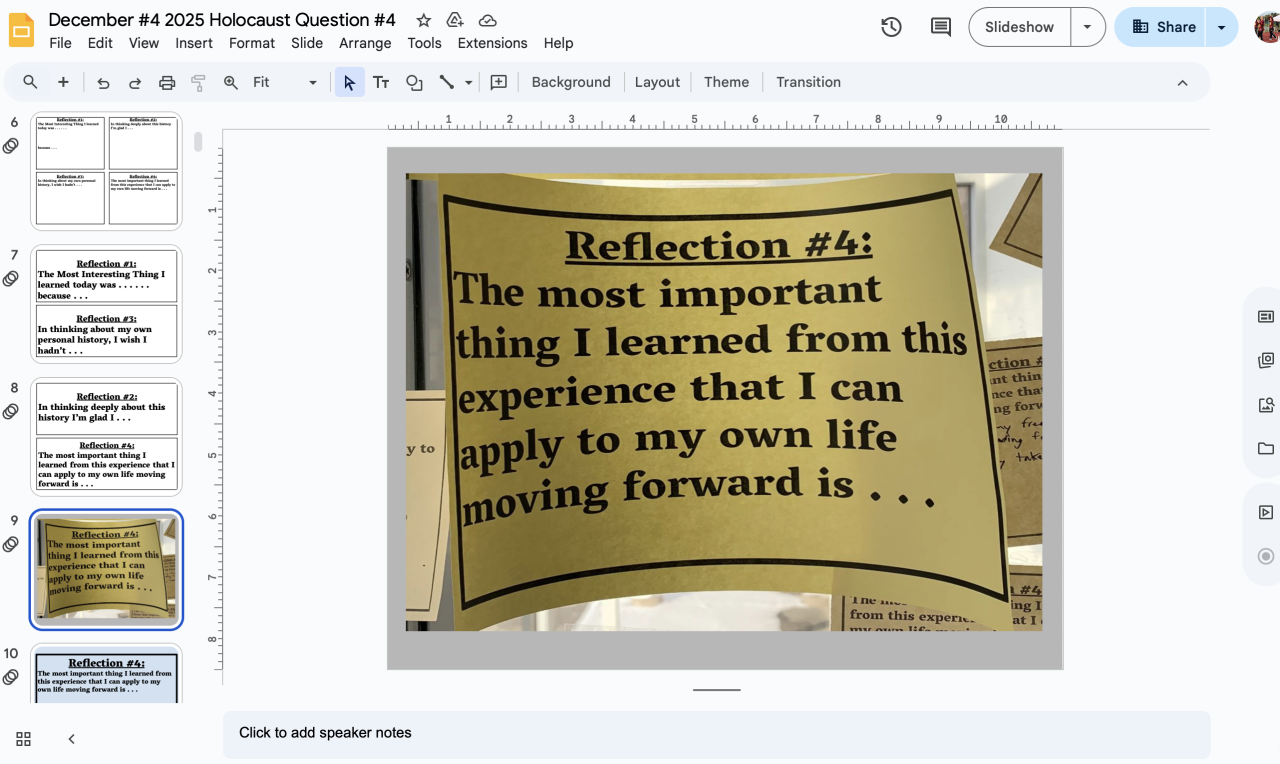Select slide 10 thumbnail
Screen dimensions: 1280x764
point(106,674)
